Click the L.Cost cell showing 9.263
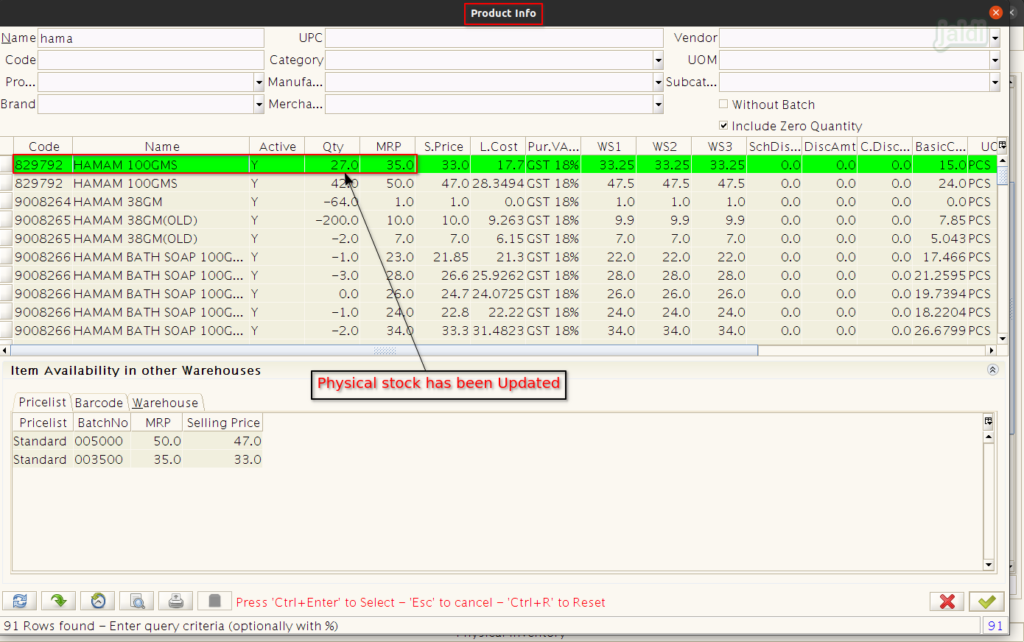Screen dimensions: 1024x642 (498, 220)
